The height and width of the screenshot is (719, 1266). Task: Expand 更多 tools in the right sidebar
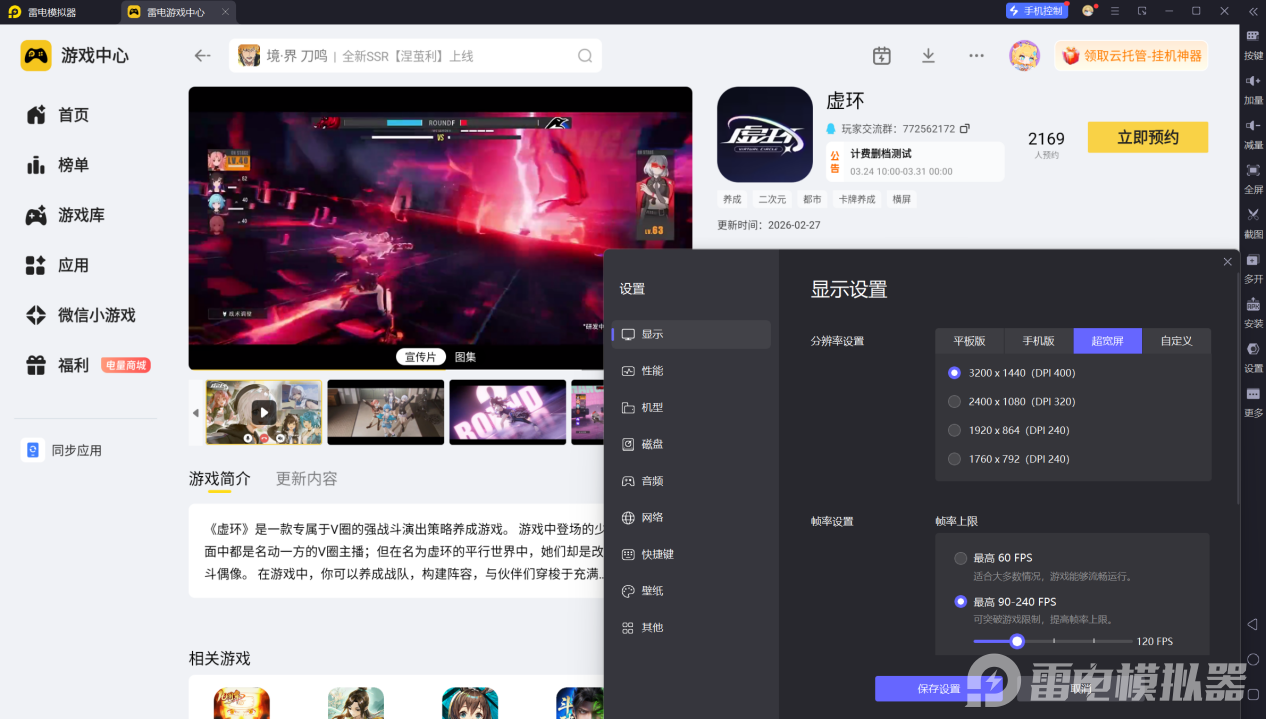[1253, 400]
